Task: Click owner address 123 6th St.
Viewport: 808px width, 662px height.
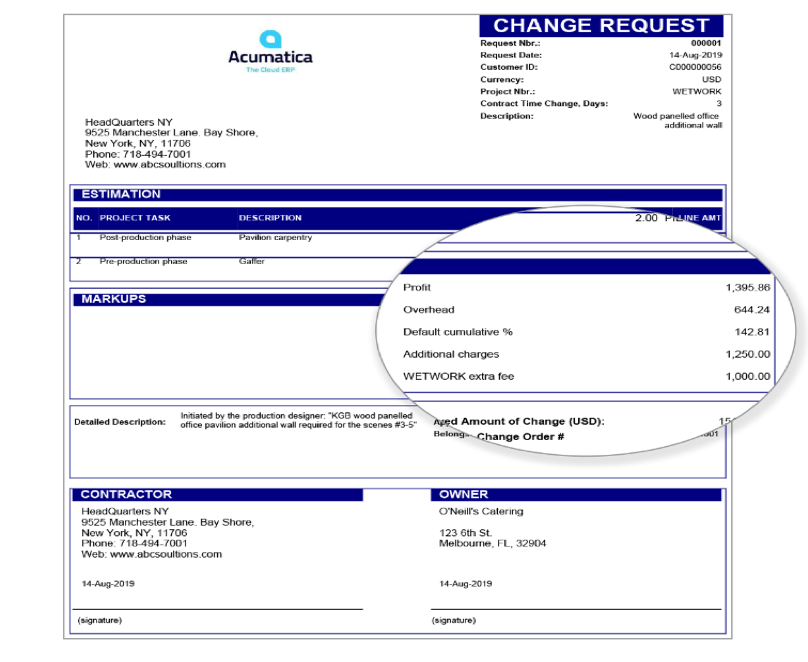Action: (465, 533)
